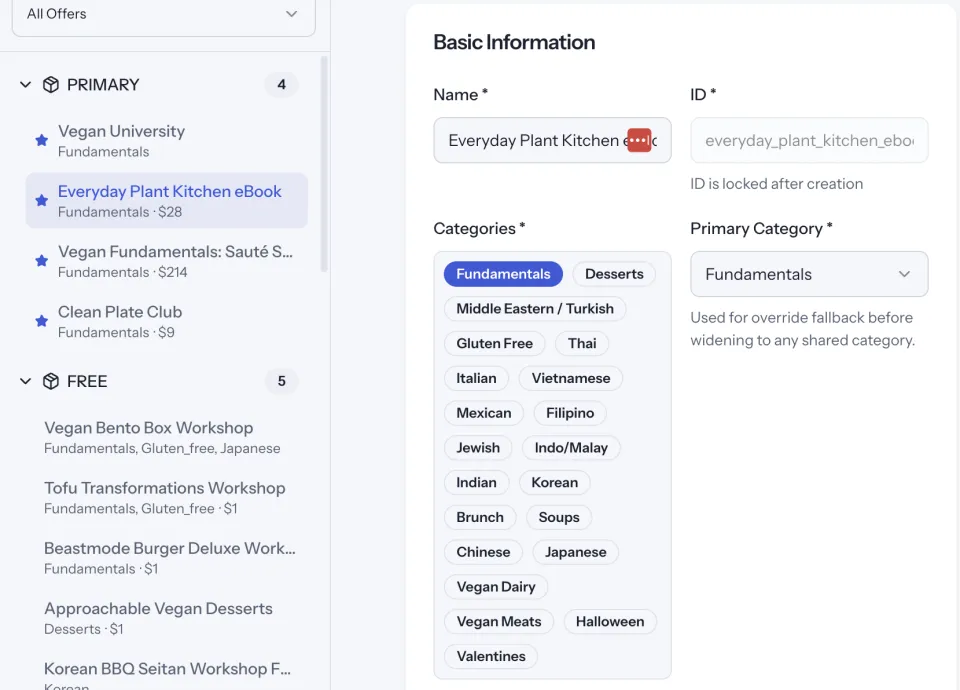Viewport: 960px width, 690px height.
Task: Open Vegan Bento Box Workshop offer
Action: [x=167, y=437]
